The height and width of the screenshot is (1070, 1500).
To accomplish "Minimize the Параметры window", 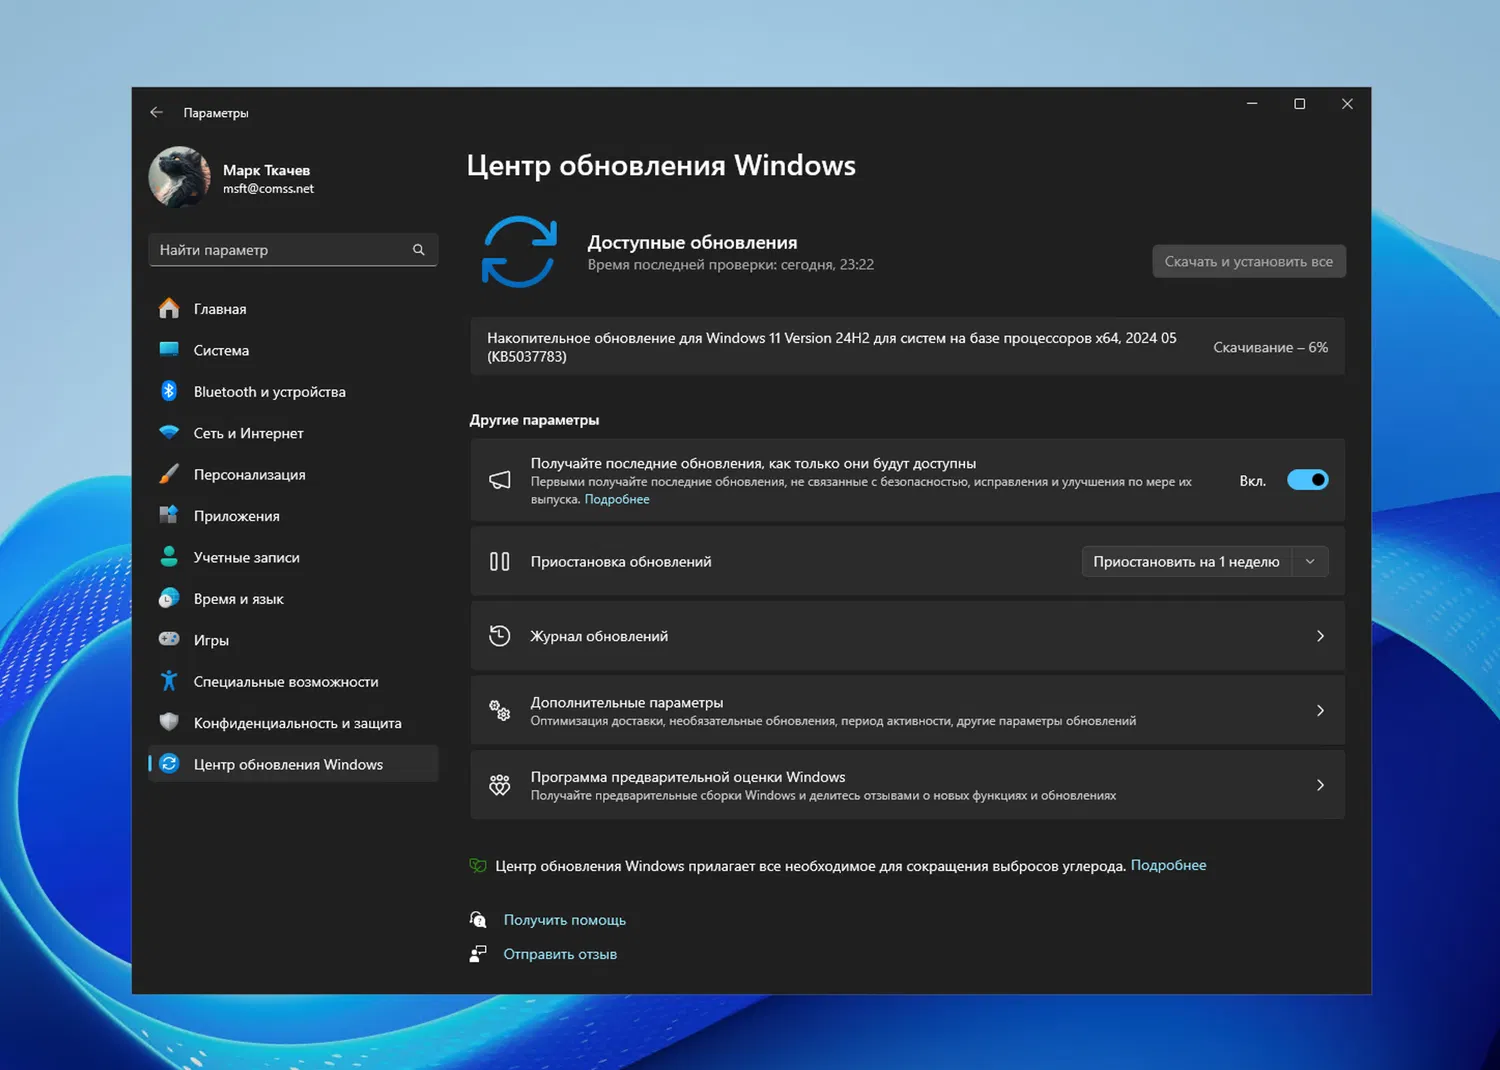I will click(x=1252, y=104).
